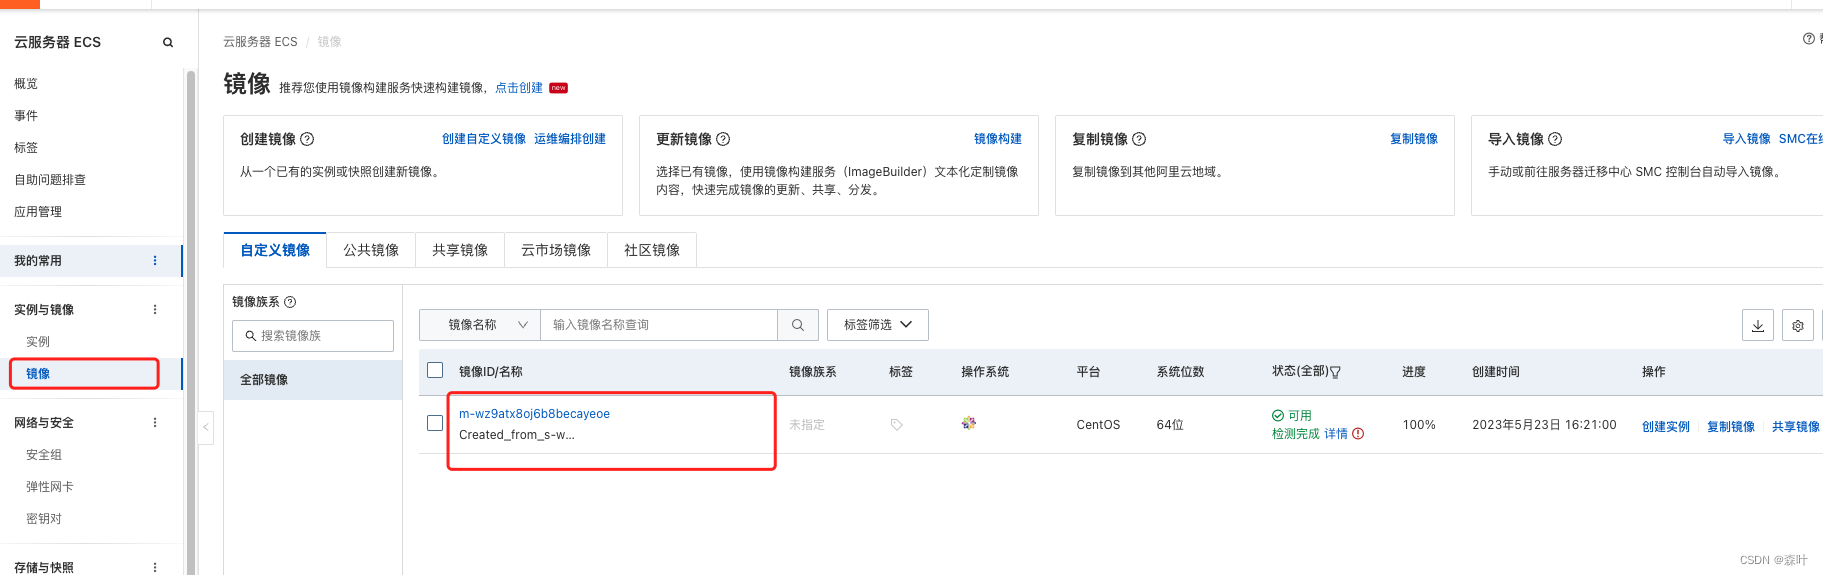
Task: Click the help icon next to 创建镜像
Action: [307, 139]
